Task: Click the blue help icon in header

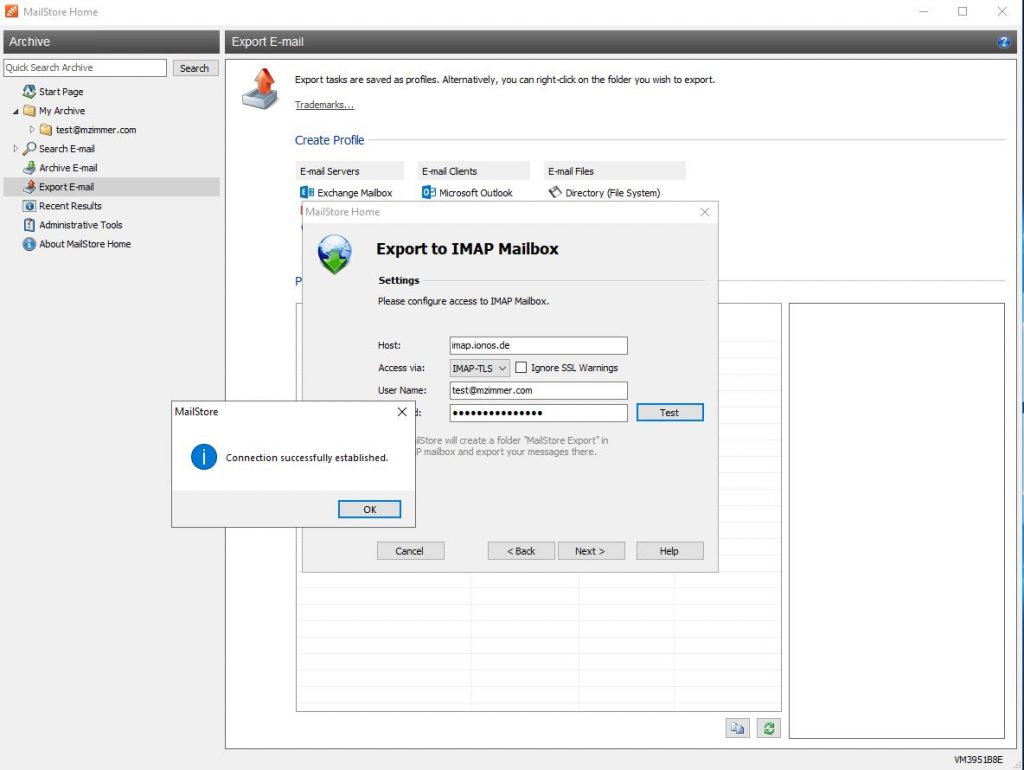Action: pyautogui.click(x=1003, y=42)
